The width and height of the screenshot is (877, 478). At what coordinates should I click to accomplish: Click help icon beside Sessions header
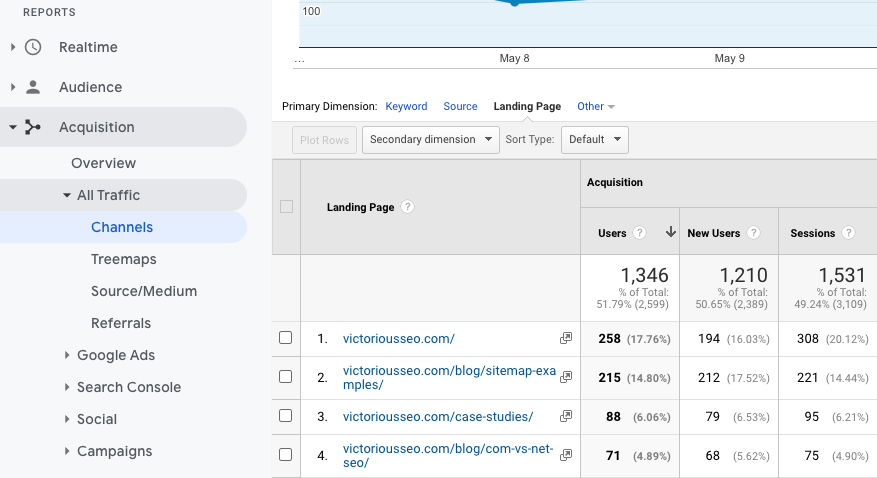tap(848, 233)
